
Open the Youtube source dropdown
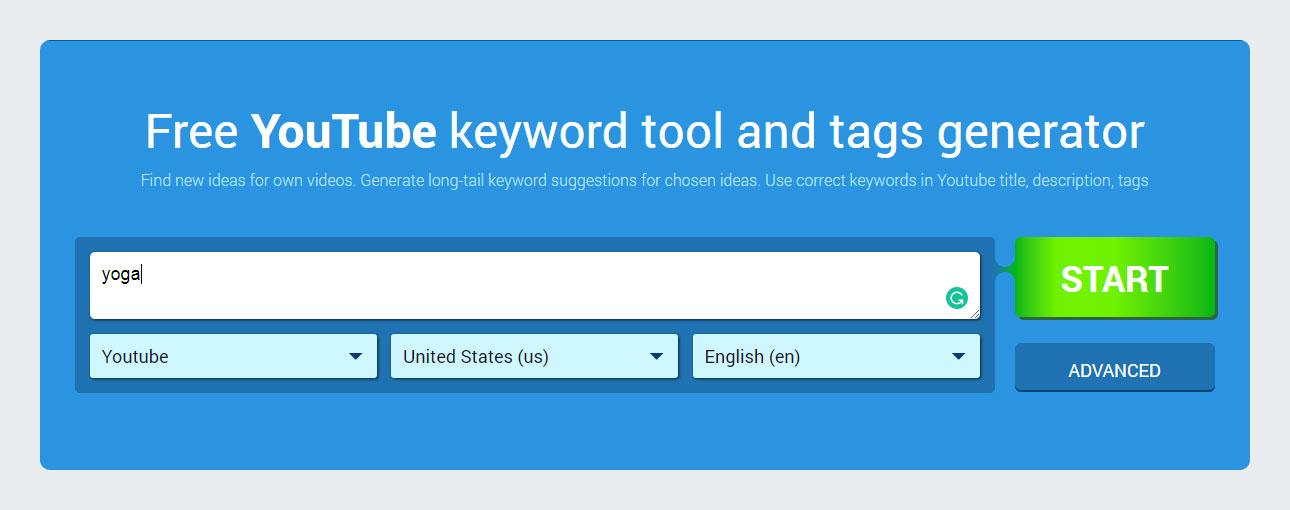click(233, 357)
